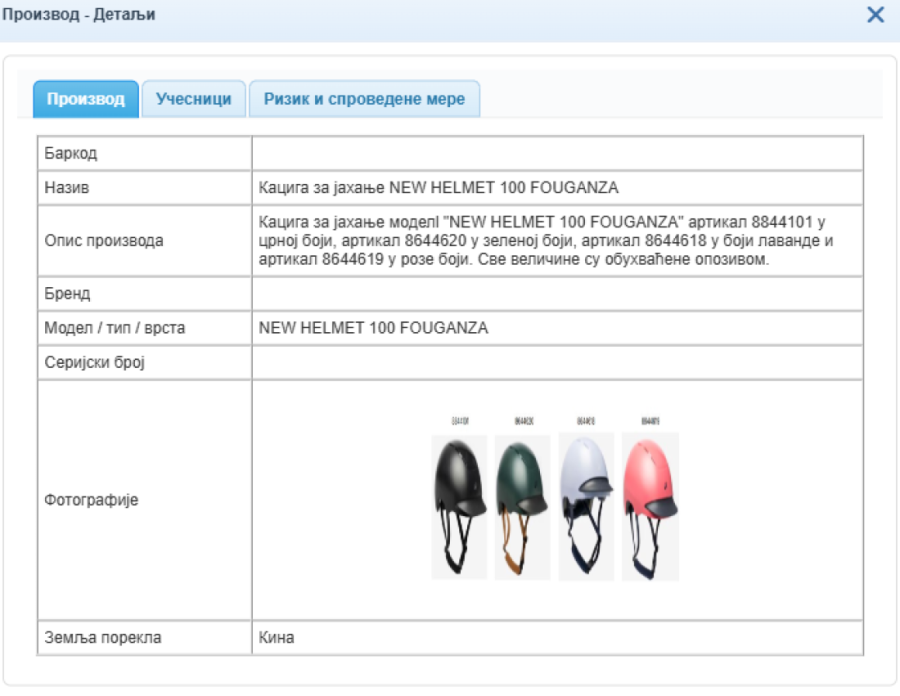Viewport: 900px width, 696px height.
Task: Open the Ризик и спроведене мере tab
Action: (x=364, y=99)
